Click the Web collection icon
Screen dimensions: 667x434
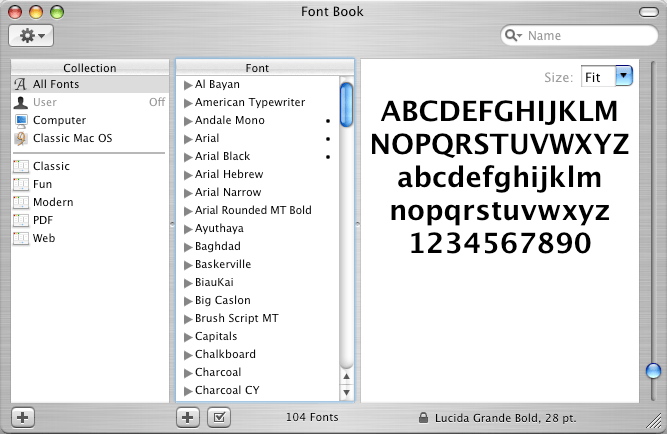pyautogui.click(x=21, y=238)
